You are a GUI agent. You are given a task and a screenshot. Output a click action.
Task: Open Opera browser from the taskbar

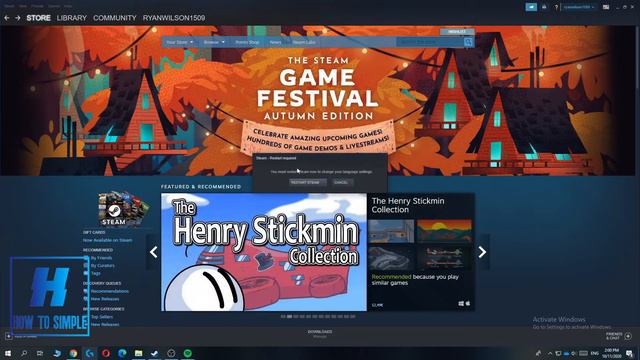coord(106,353)
